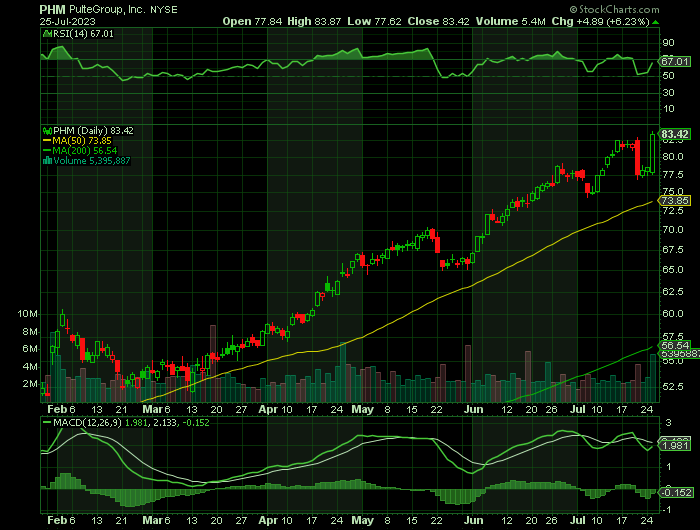Click the 10M volume axis label

tap(28, 314)
